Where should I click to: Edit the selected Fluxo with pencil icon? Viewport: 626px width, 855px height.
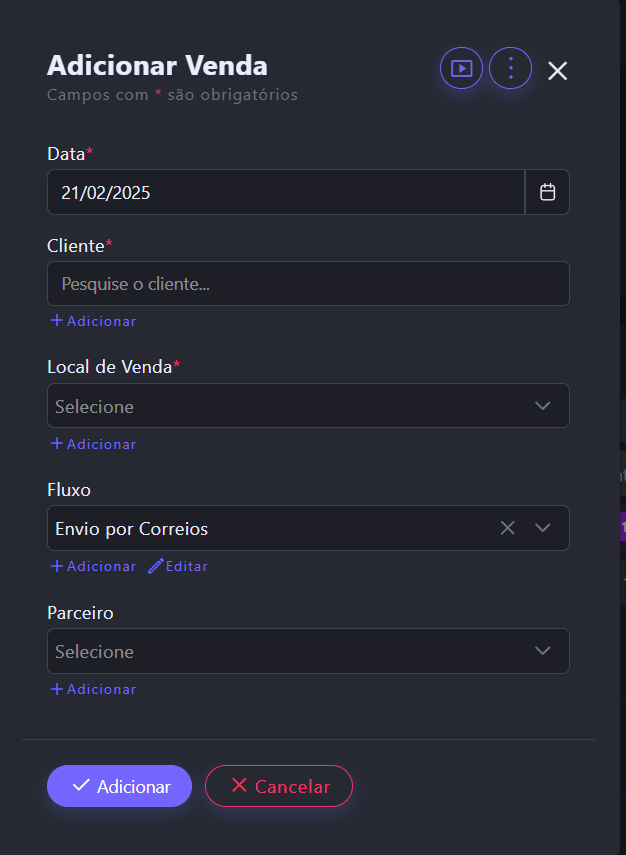click(x=178, y=566)
